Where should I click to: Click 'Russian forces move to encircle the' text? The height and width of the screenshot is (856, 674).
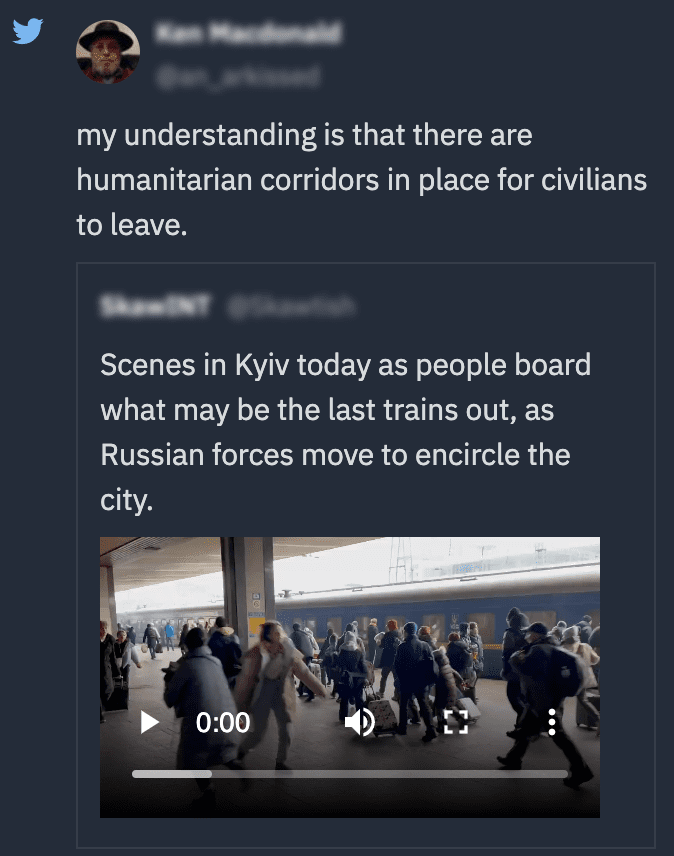335,454
